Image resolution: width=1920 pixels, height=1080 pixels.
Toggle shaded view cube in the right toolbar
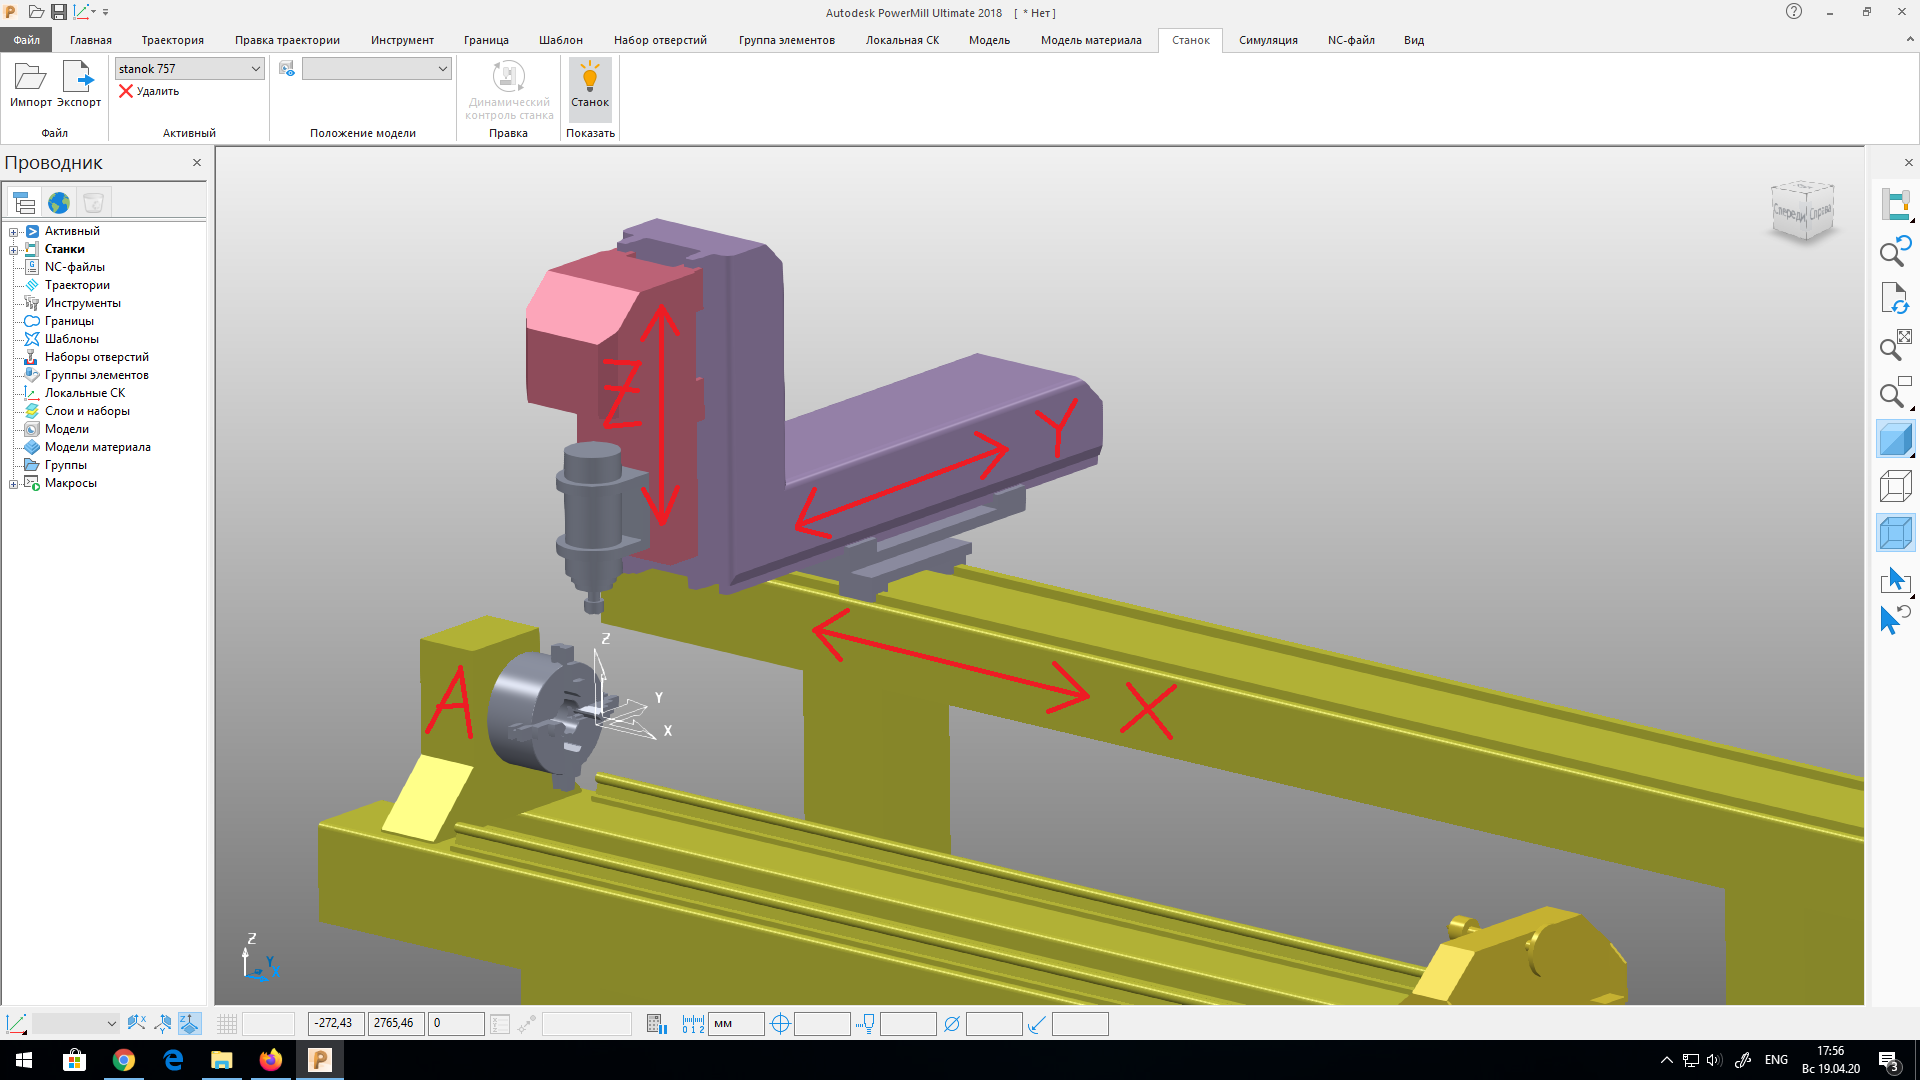1895,440
